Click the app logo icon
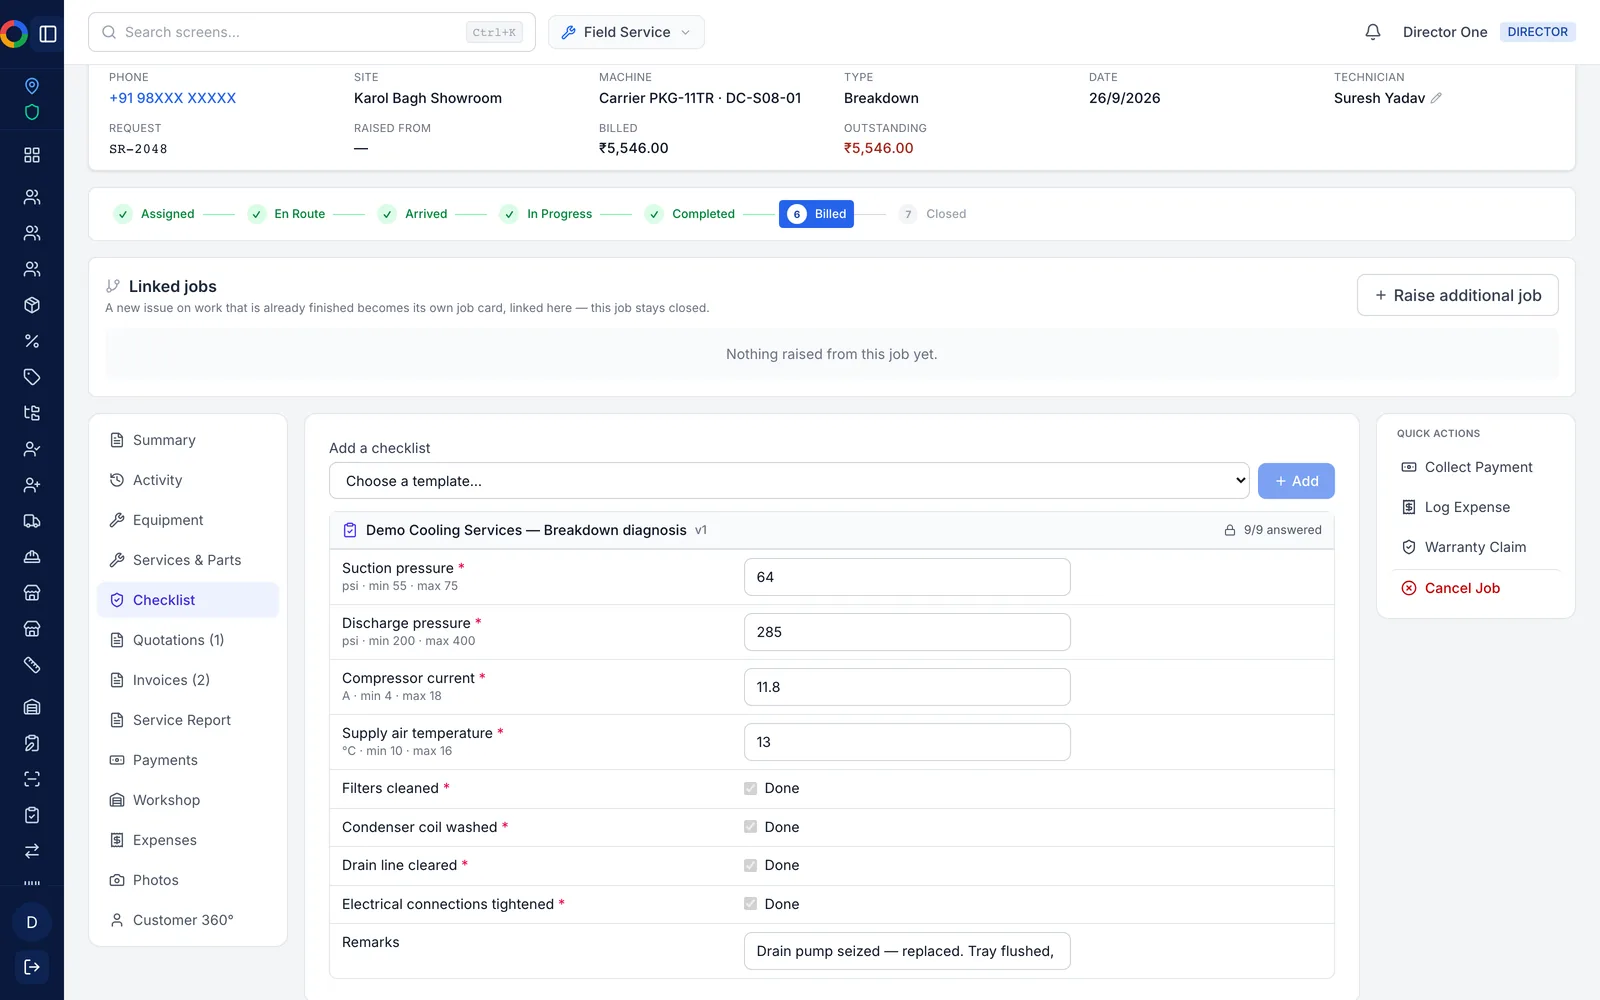1600x1000 pixels. click(x=14, y=34)
